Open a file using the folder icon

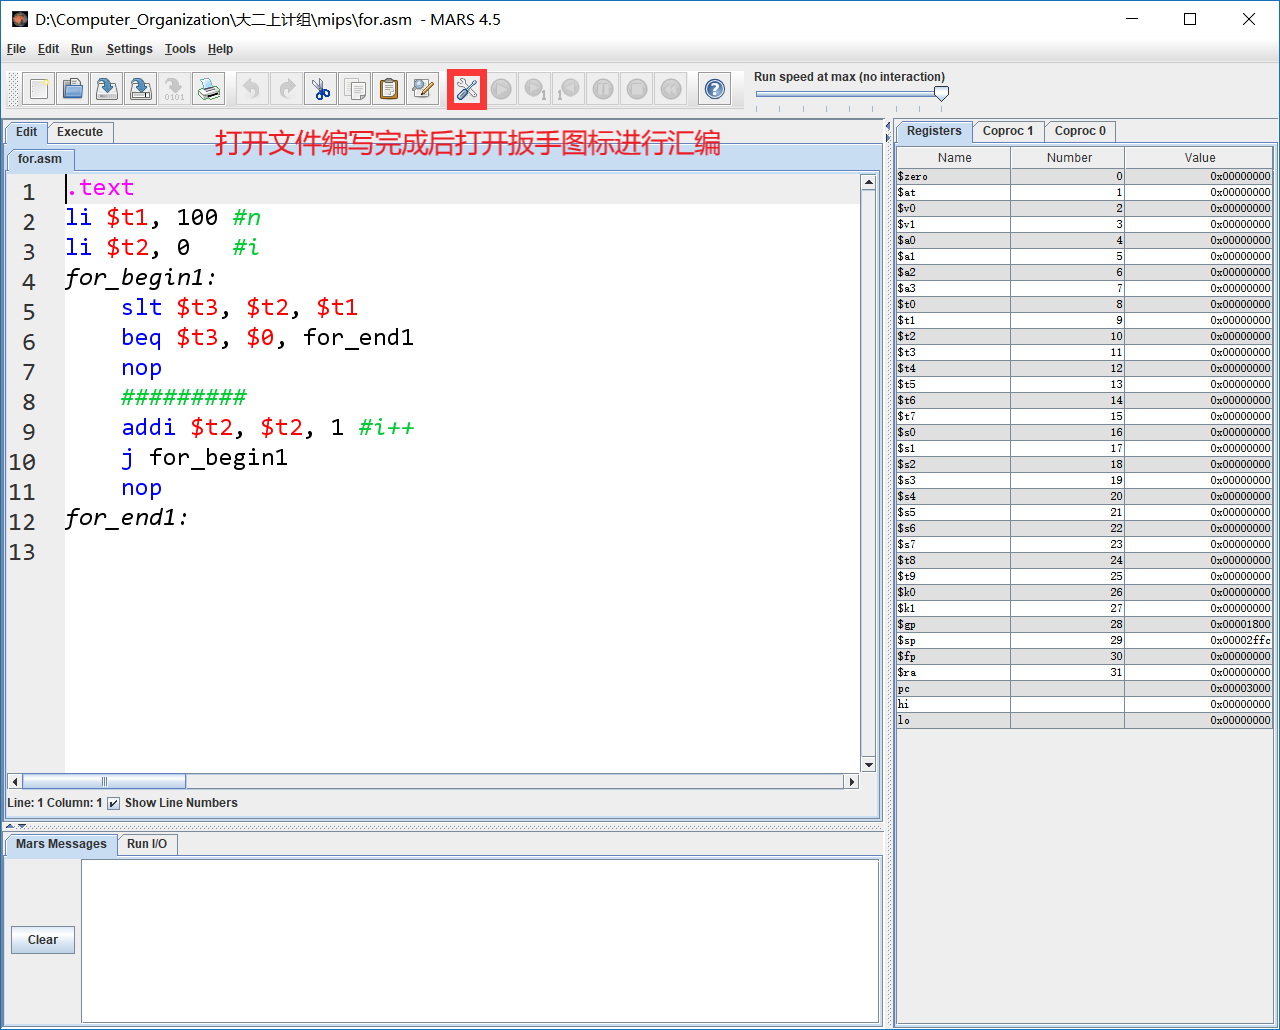[72, 89]
